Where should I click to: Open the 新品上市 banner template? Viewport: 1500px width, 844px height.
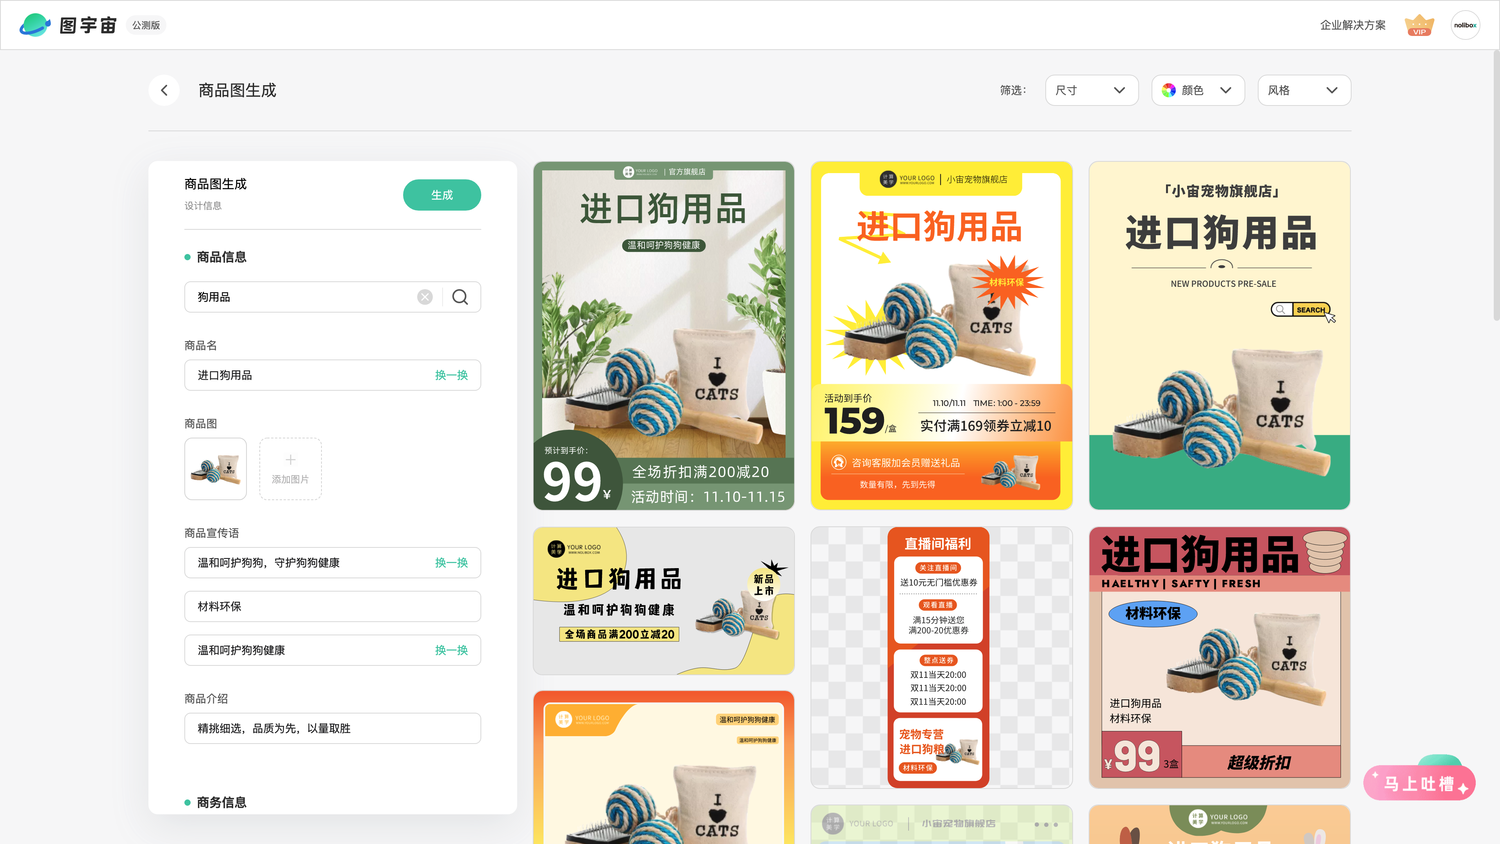pos(664,601)
